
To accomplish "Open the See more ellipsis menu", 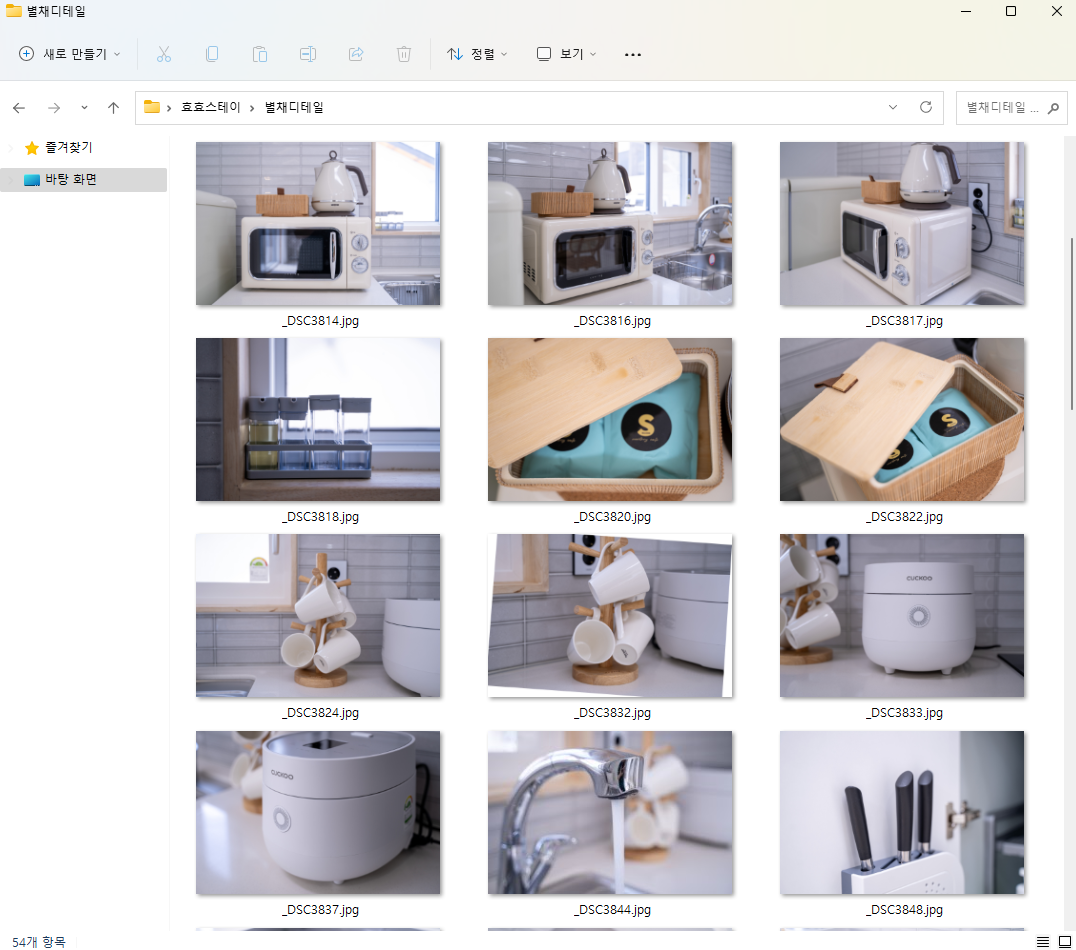I will [632, 54].
